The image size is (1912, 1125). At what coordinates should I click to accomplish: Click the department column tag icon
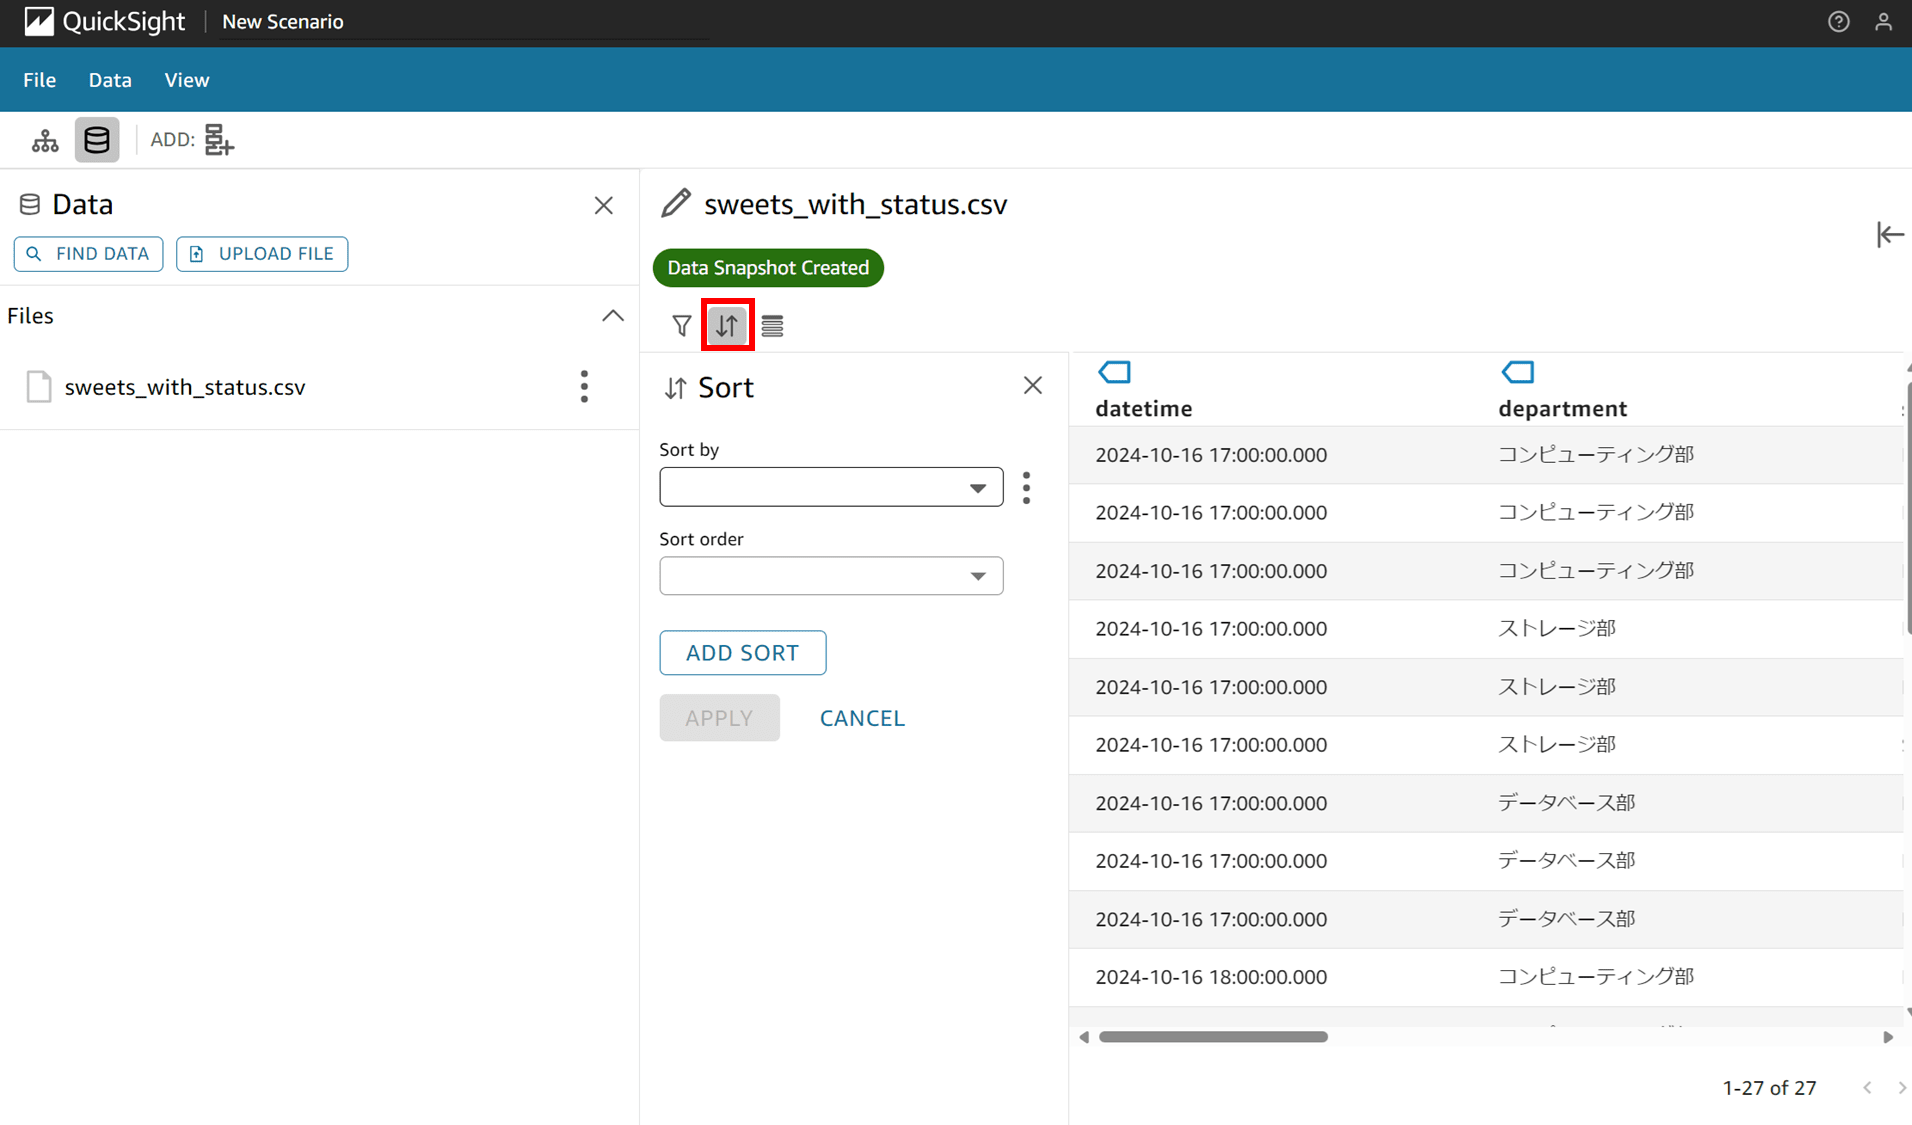pyautogui.click(x=1517, y=372)
